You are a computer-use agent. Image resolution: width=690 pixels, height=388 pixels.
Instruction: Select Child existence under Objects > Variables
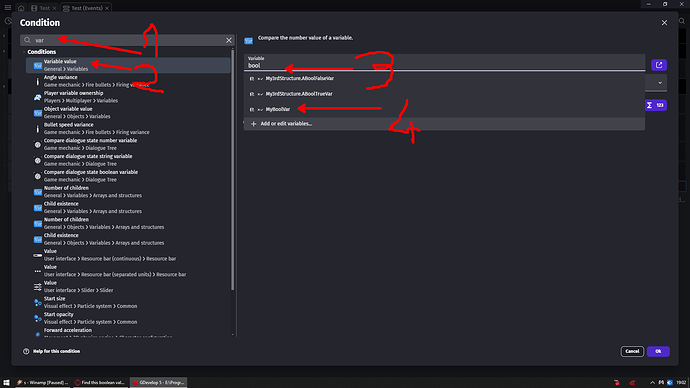(128, 239)
